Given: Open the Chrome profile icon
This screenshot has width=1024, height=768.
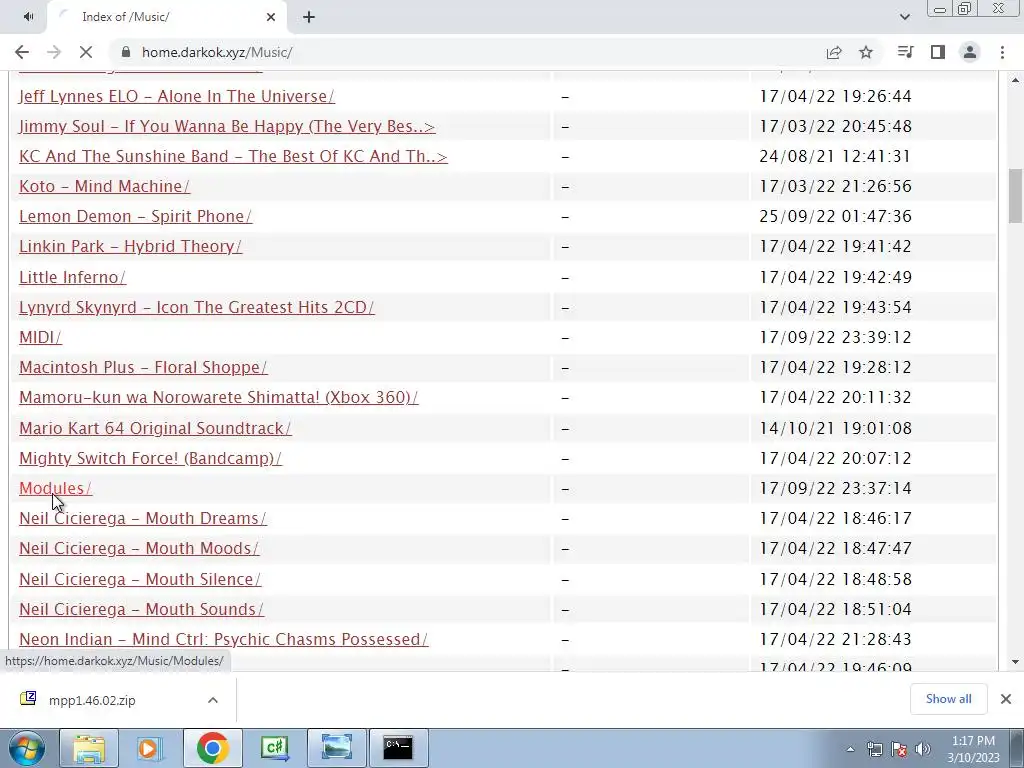Looking at the screenshot, I should pos(970,52).
